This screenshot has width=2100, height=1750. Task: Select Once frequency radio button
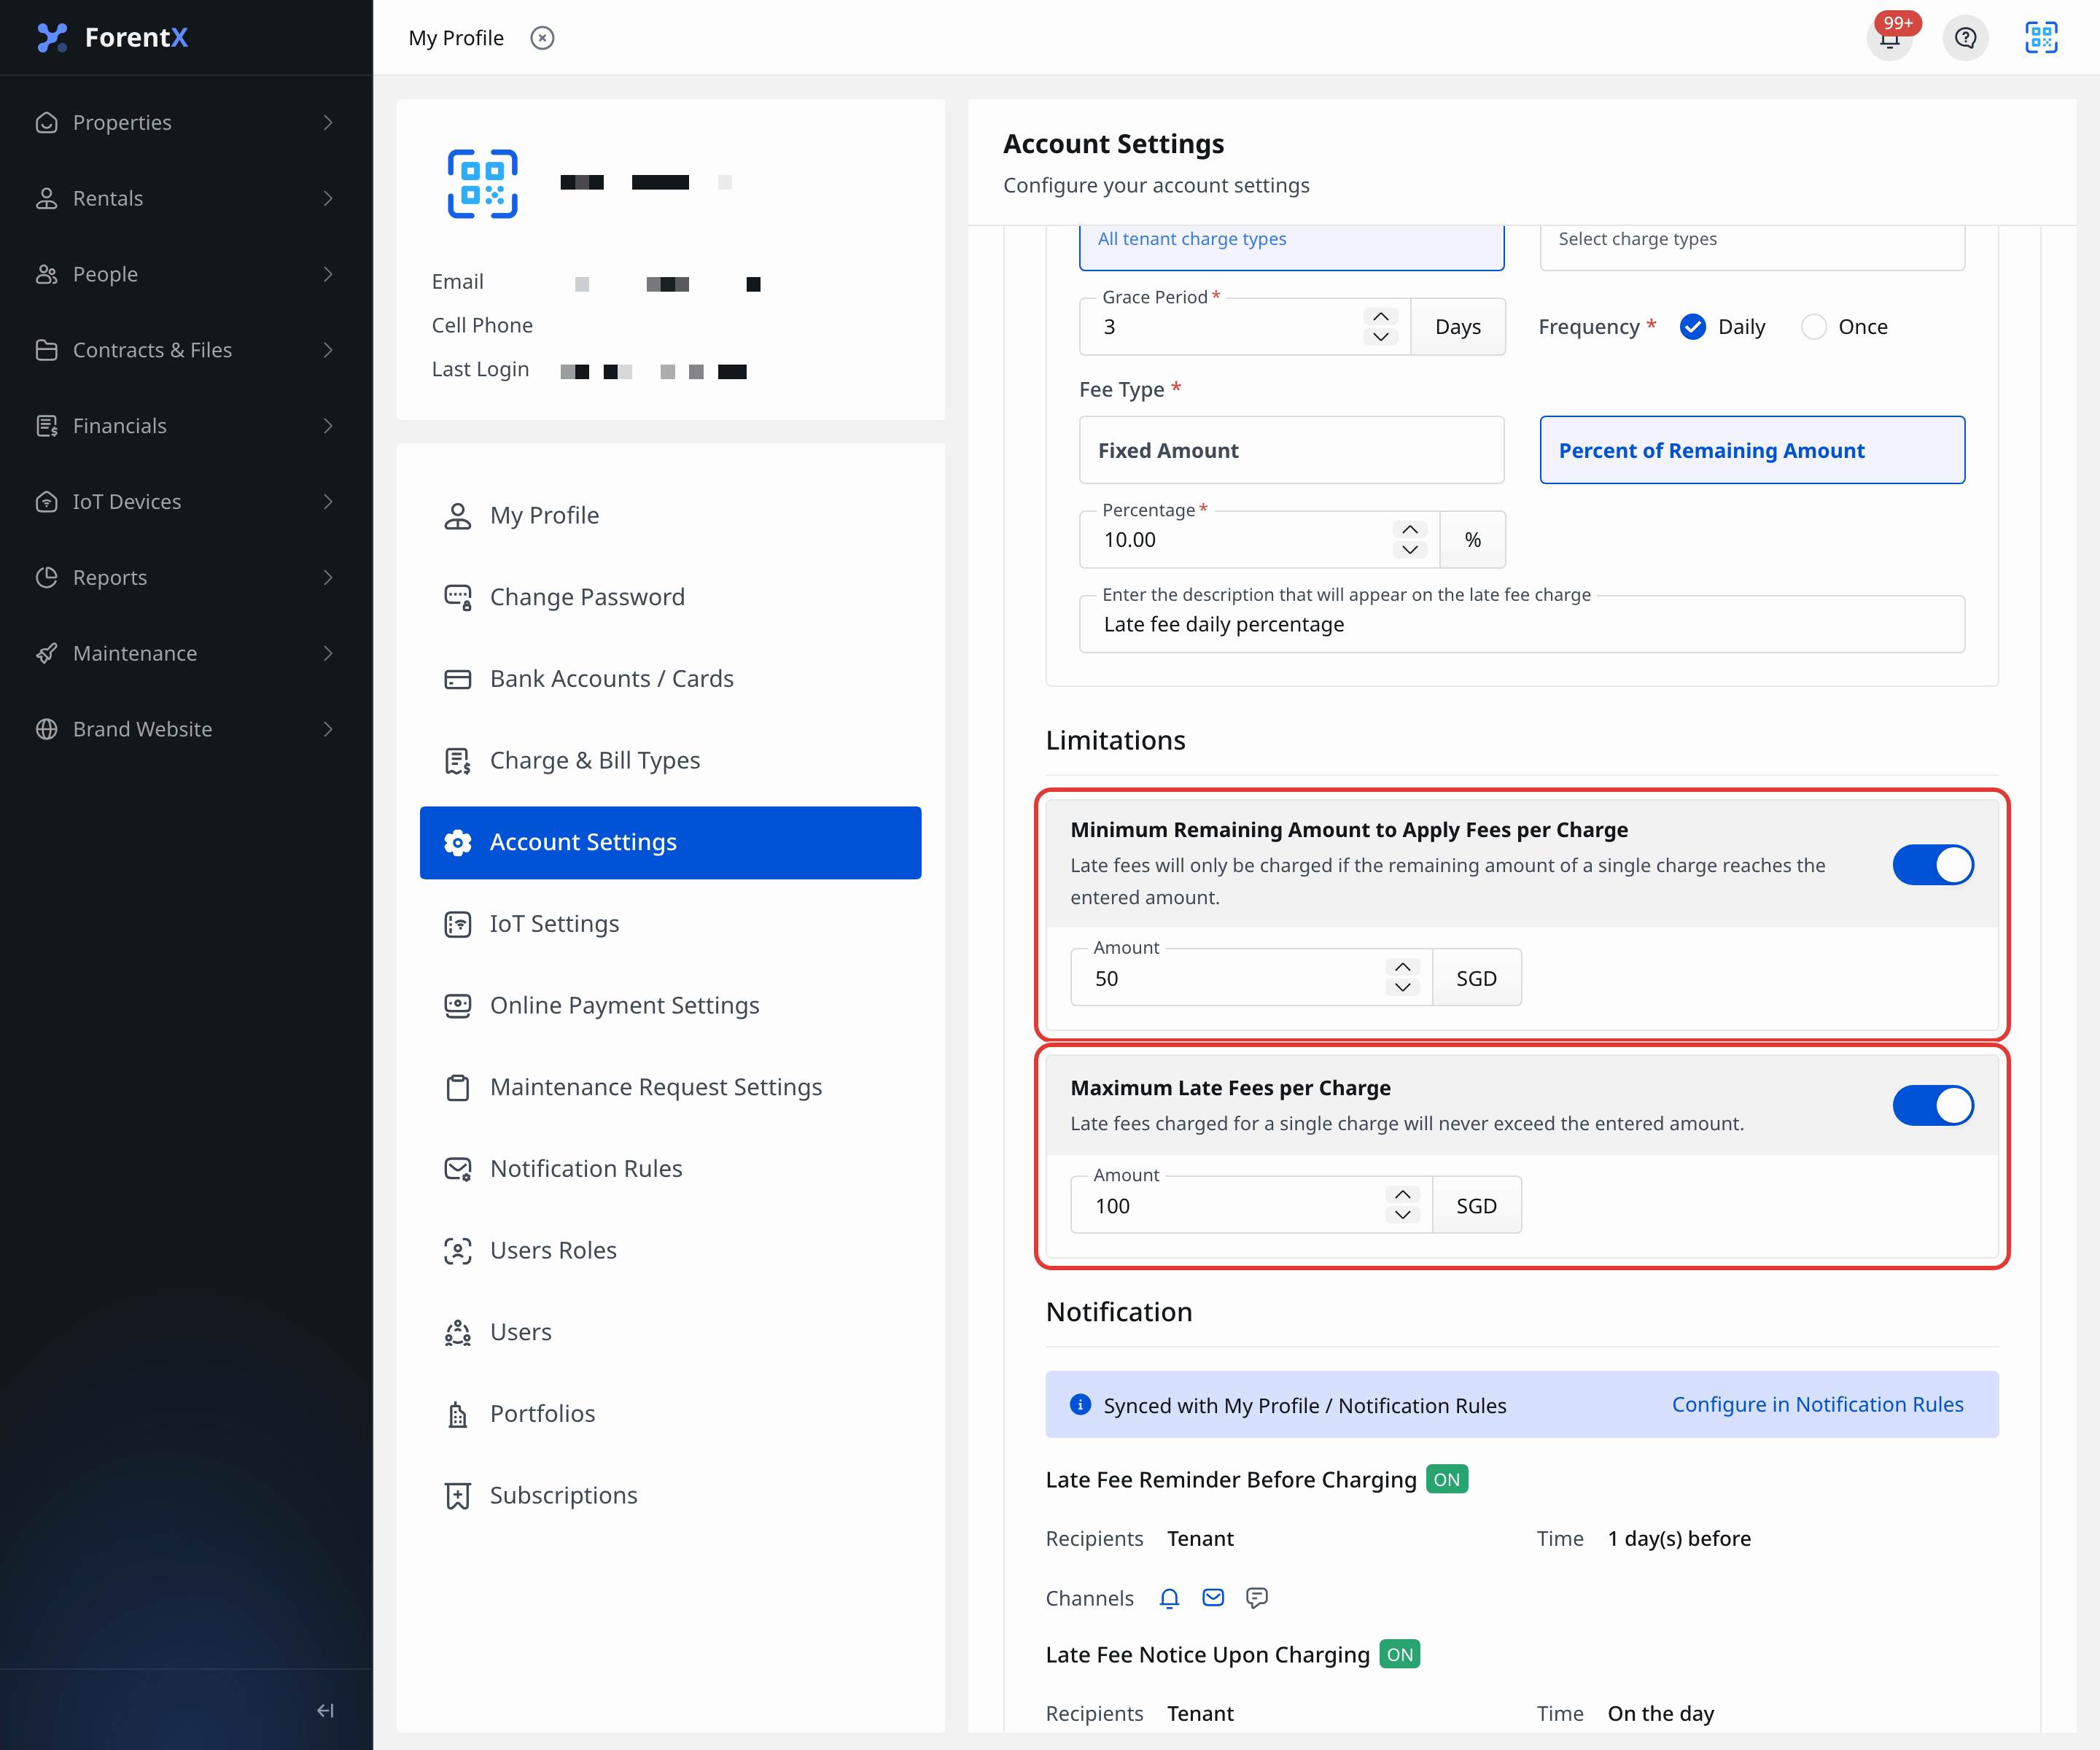pos(1813,327)
